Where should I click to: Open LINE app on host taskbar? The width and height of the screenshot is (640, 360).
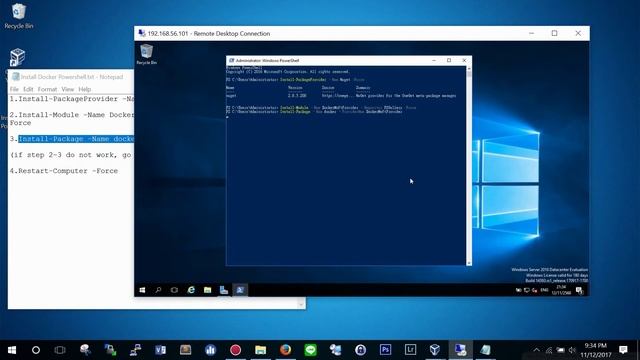tap(311, 350)
